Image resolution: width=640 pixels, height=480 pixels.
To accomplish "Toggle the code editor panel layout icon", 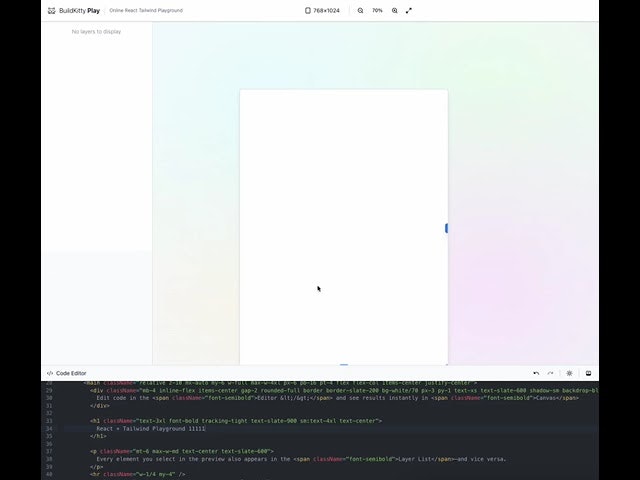I will (588, 373).
